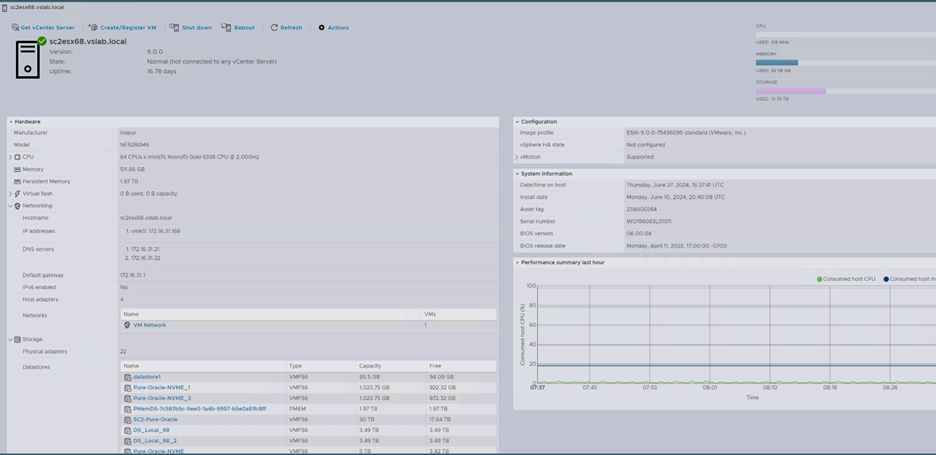Click the Refresh icon in toolbar
Image resolution: width=936 pixels, height=455 pixels.
(274, 28)
